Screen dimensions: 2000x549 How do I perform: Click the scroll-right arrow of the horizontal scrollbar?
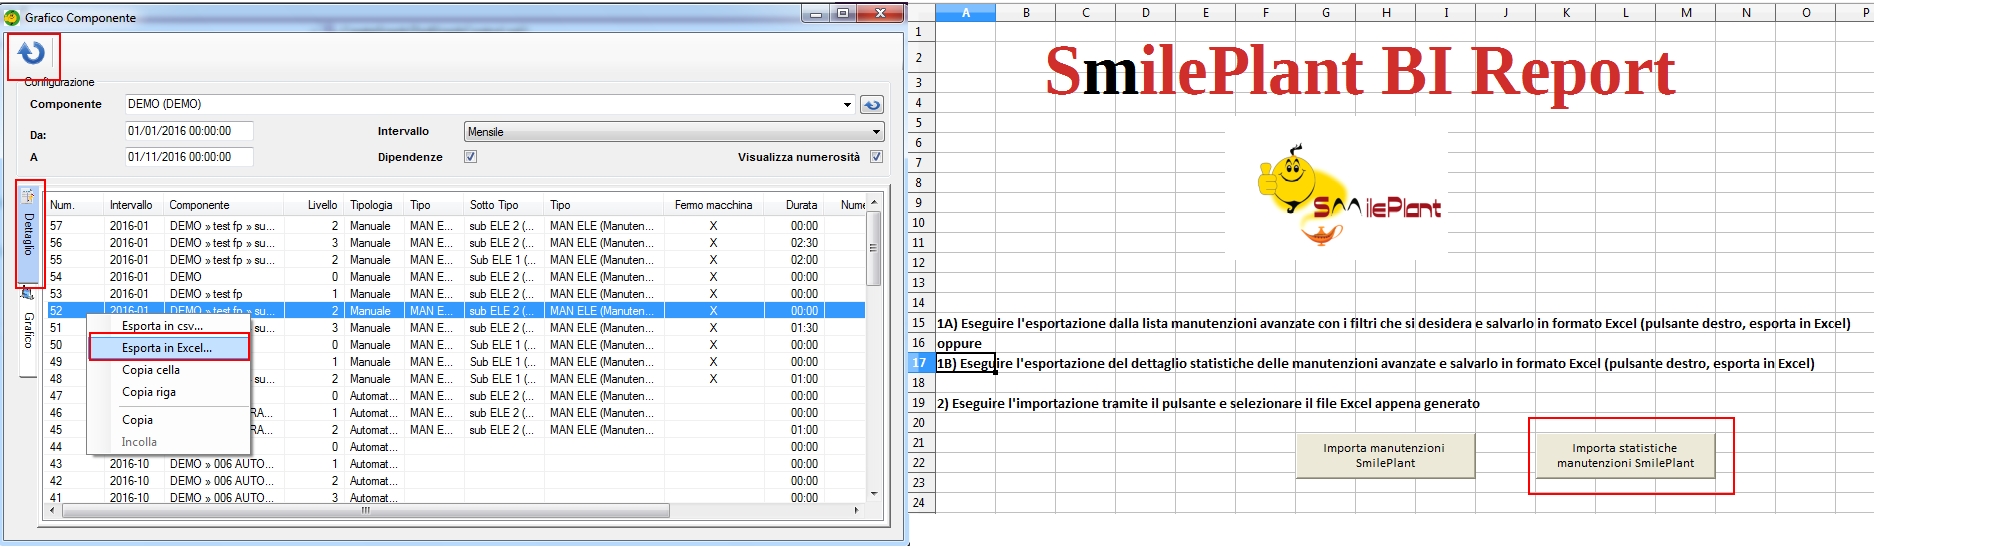coord(856,510)
